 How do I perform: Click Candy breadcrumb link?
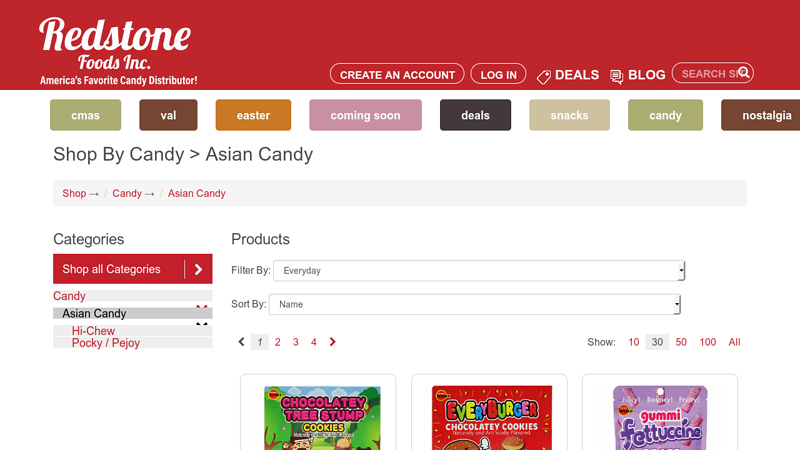pos(127,193)
